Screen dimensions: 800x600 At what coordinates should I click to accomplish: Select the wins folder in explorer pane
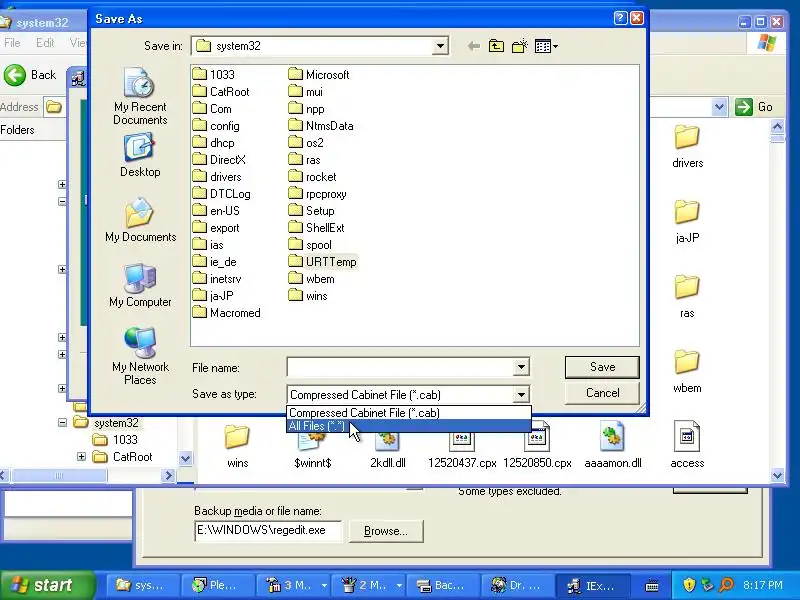237,445
